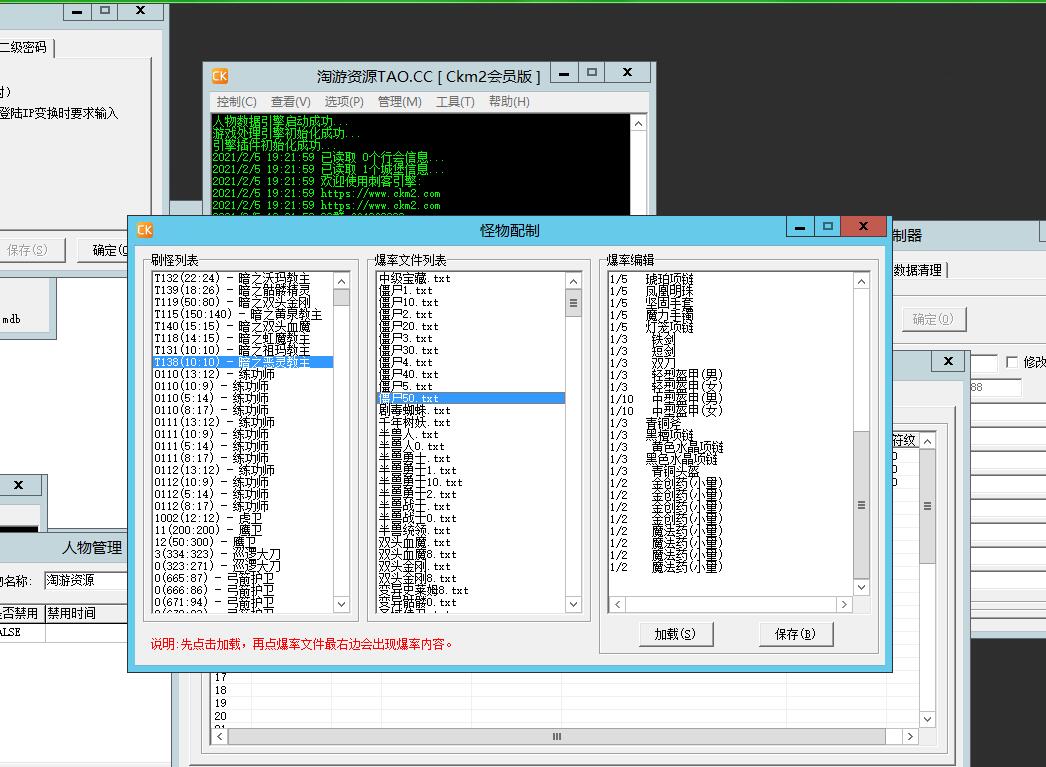The width and height of the screenshot is (1046, 767).
Task: Click the 淘游资源 name input field
Action: click(x=84, y=580)
